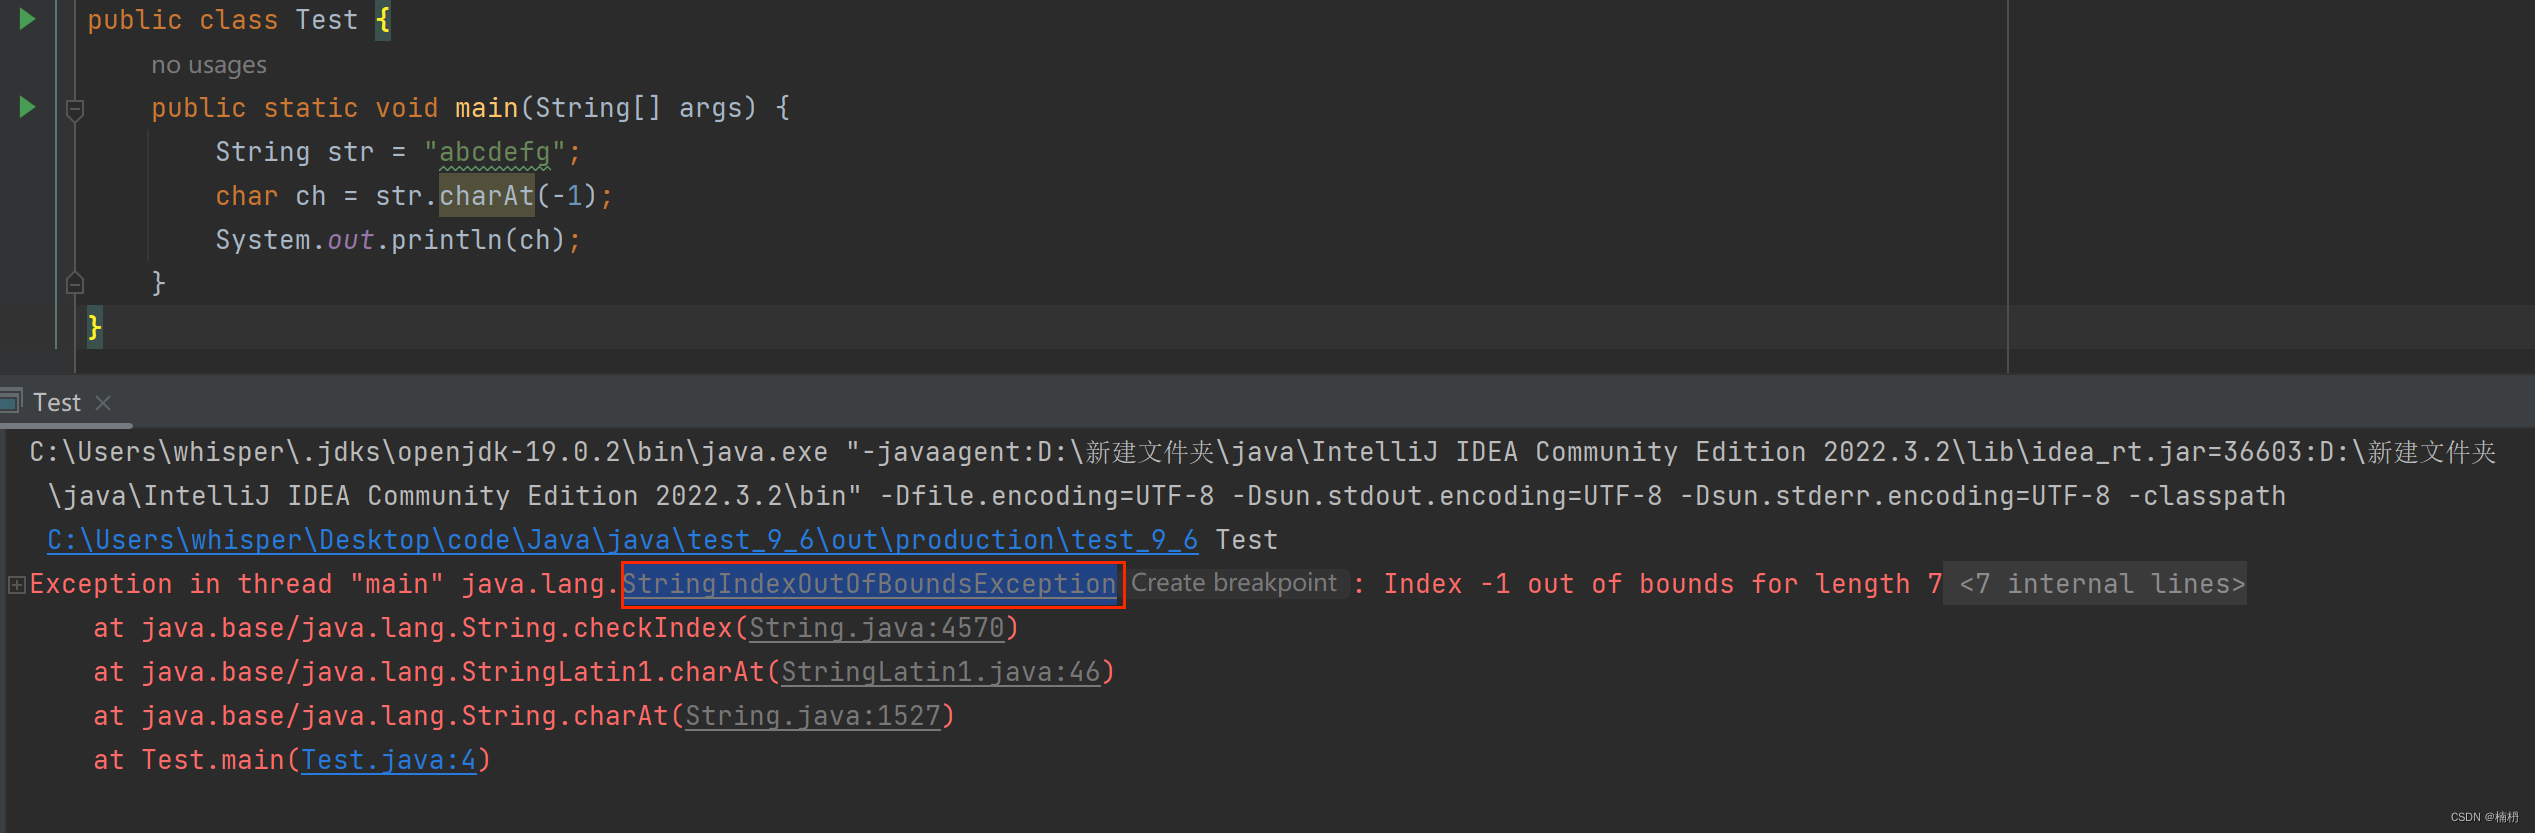Close the Test run tab

click(103, 402)
